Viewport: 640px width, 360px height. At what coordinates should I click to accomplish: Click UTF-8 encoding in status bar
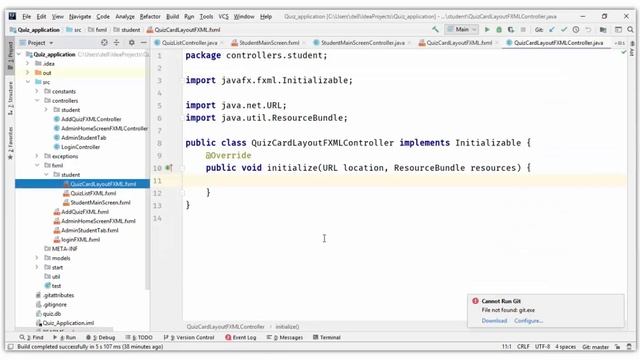[542, 347]
